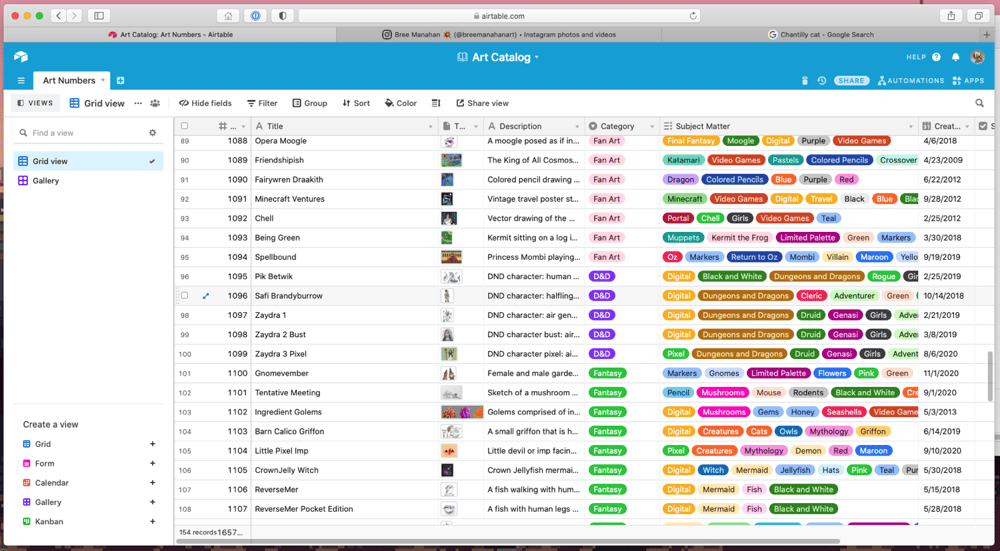Open Automations panel
Screen dimensions: 1000x551
[x=911, y=80]
